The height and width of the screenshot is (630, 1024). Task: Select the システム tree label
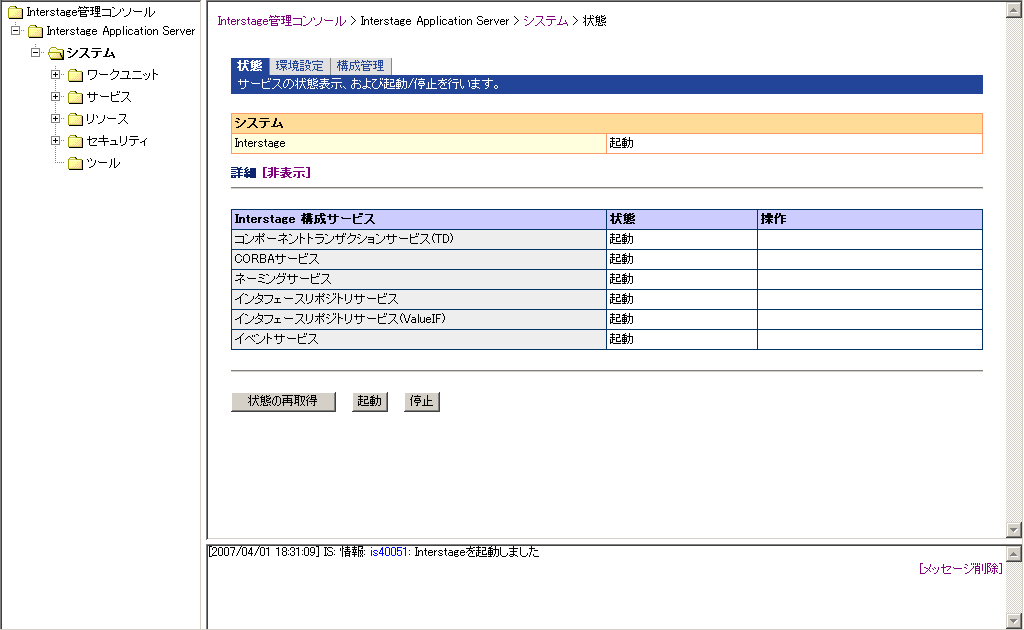[91, 53]
